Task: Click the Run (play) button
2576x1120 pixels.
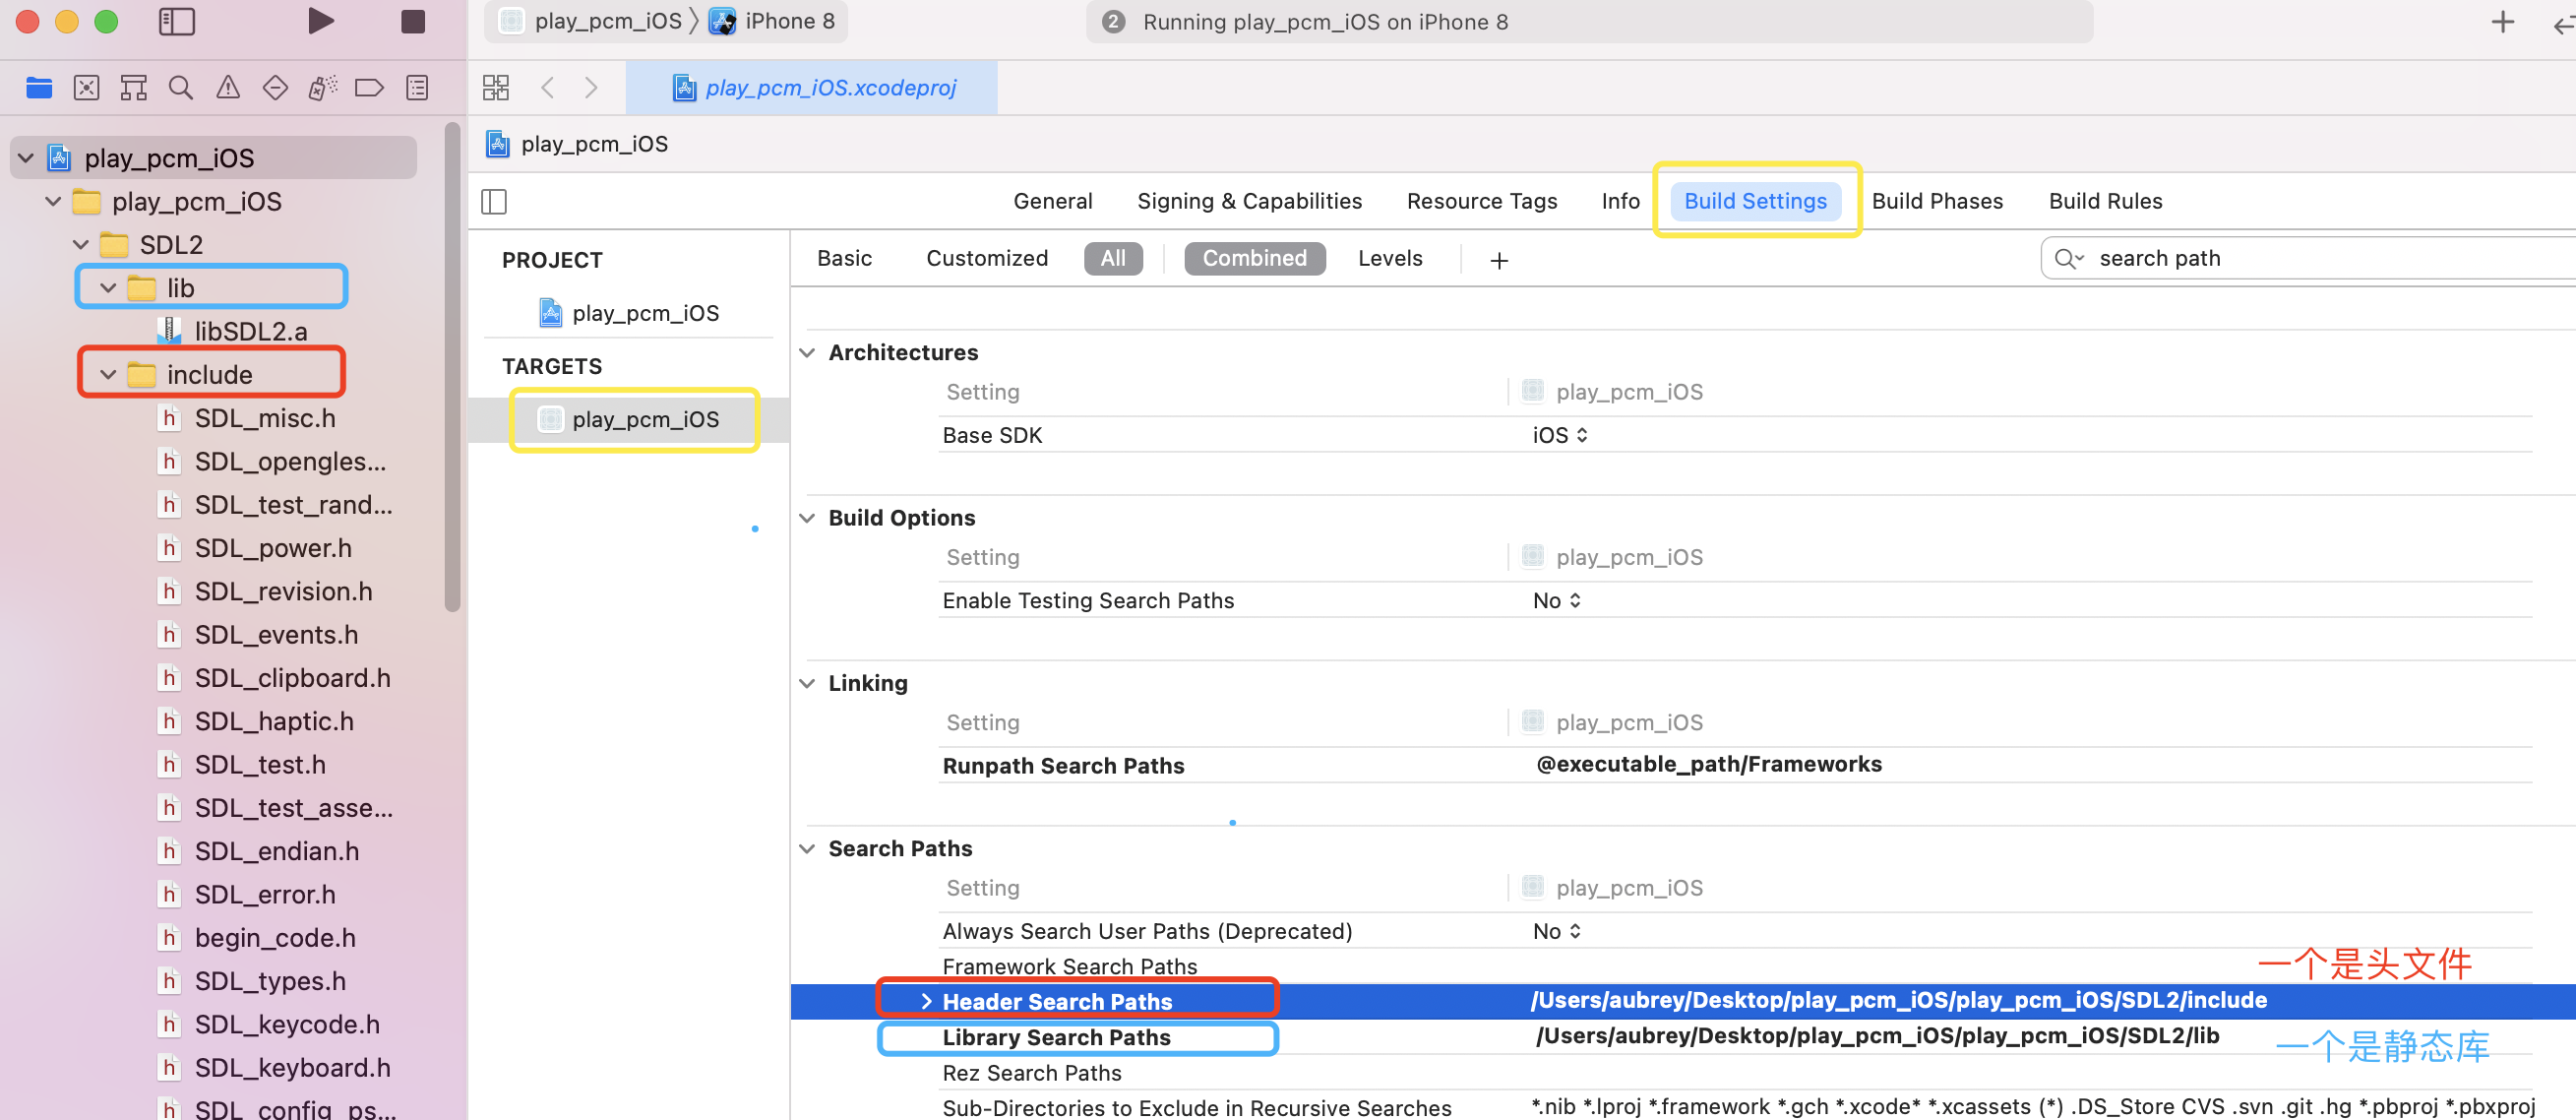Action: [319, 21]
